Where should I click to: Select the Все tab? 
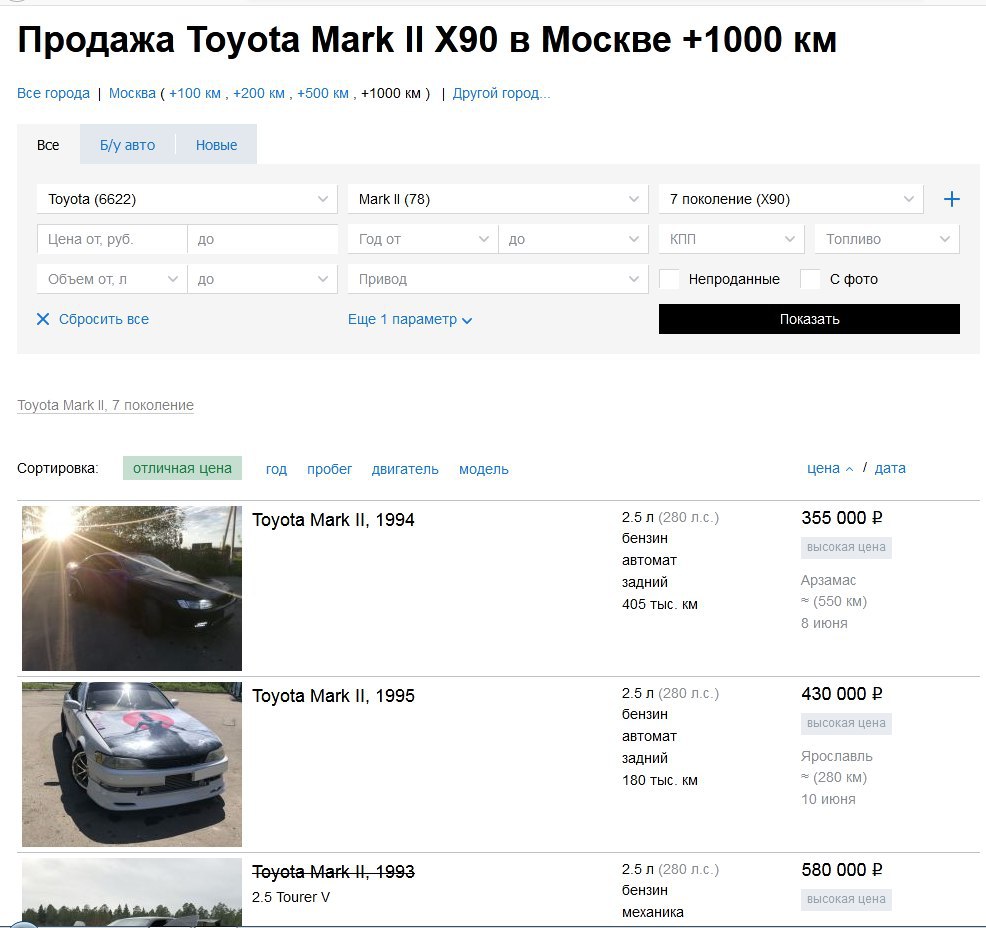(48, 145)
